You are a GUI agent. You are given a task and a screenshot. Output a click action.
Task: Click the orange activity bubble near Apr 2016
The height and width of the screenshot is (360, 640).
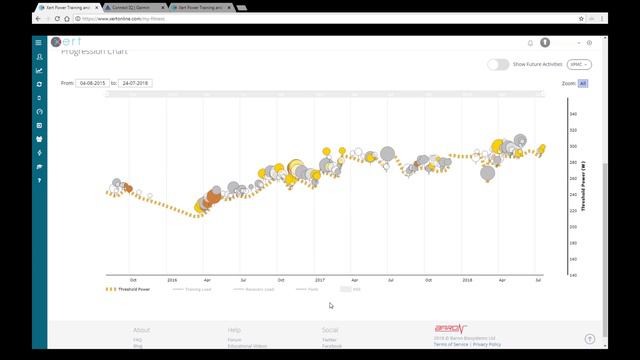[x=213, y=196]
